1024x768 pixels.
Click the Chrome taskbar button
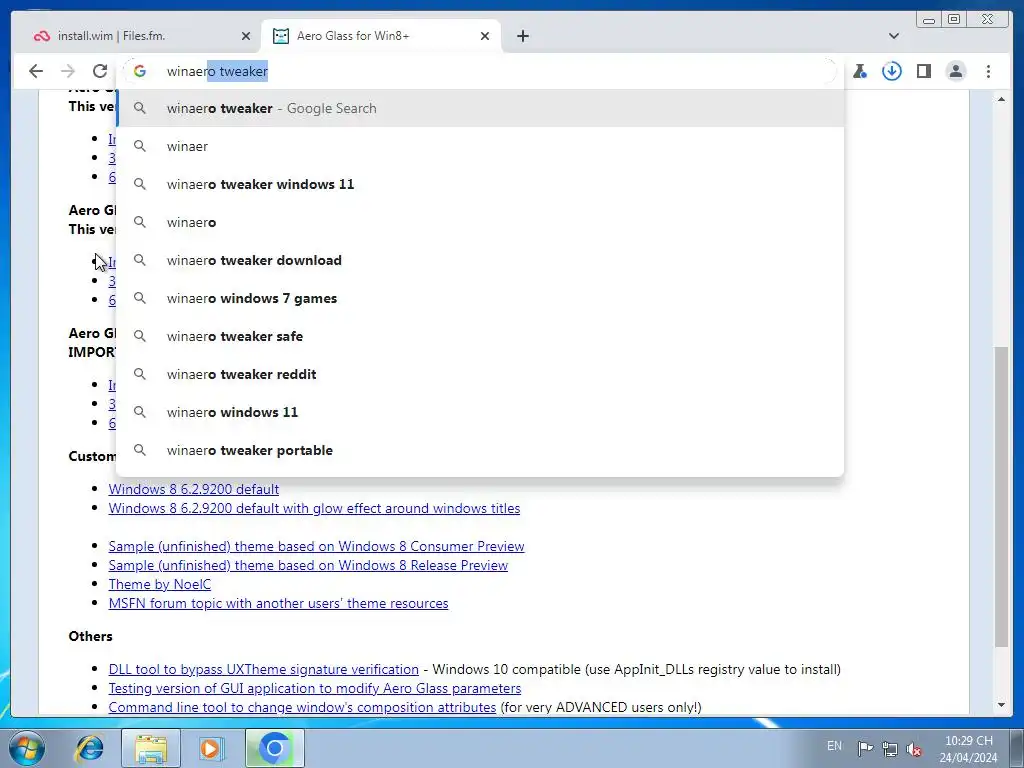(274, 748)
